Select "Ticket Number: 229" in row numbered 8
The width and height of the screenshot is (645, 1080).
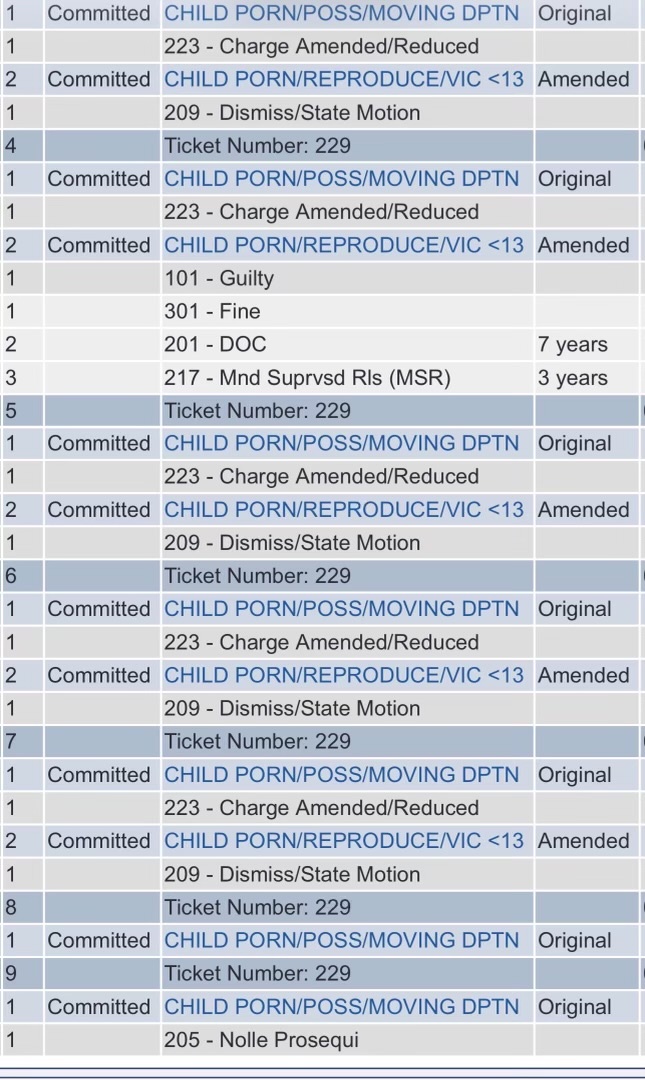click(257, 907)
